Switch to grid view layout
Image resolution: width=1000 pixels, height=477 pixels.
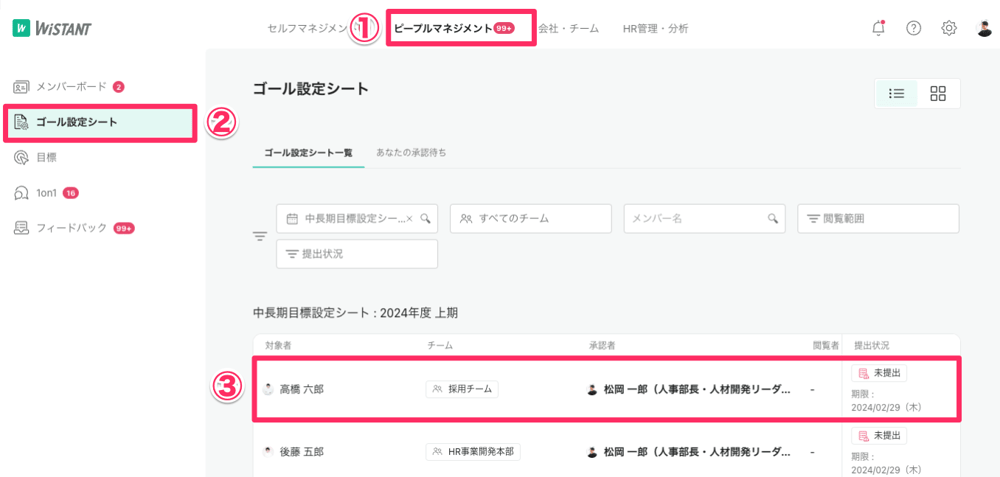point(938,93)
